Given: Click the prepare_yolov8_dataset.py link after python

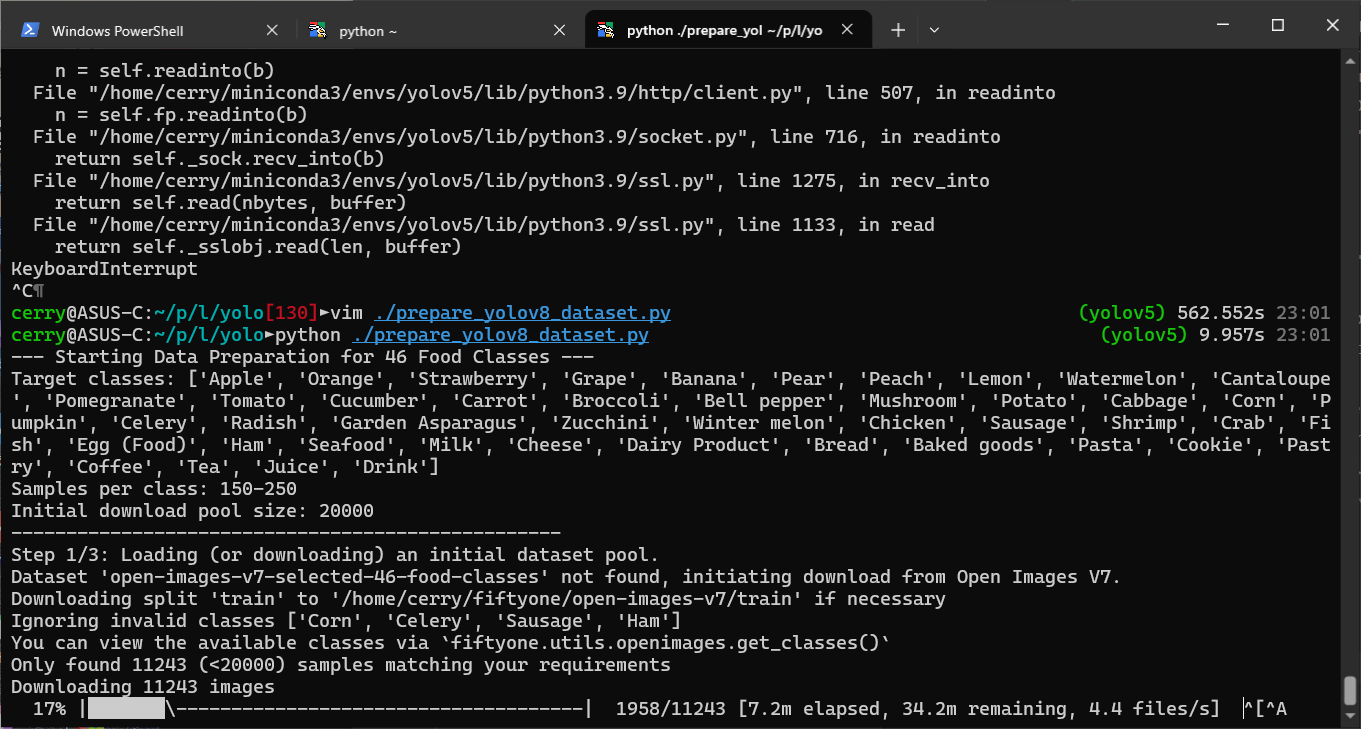Looking at the screenshot, I should click(x=500, y=335).
